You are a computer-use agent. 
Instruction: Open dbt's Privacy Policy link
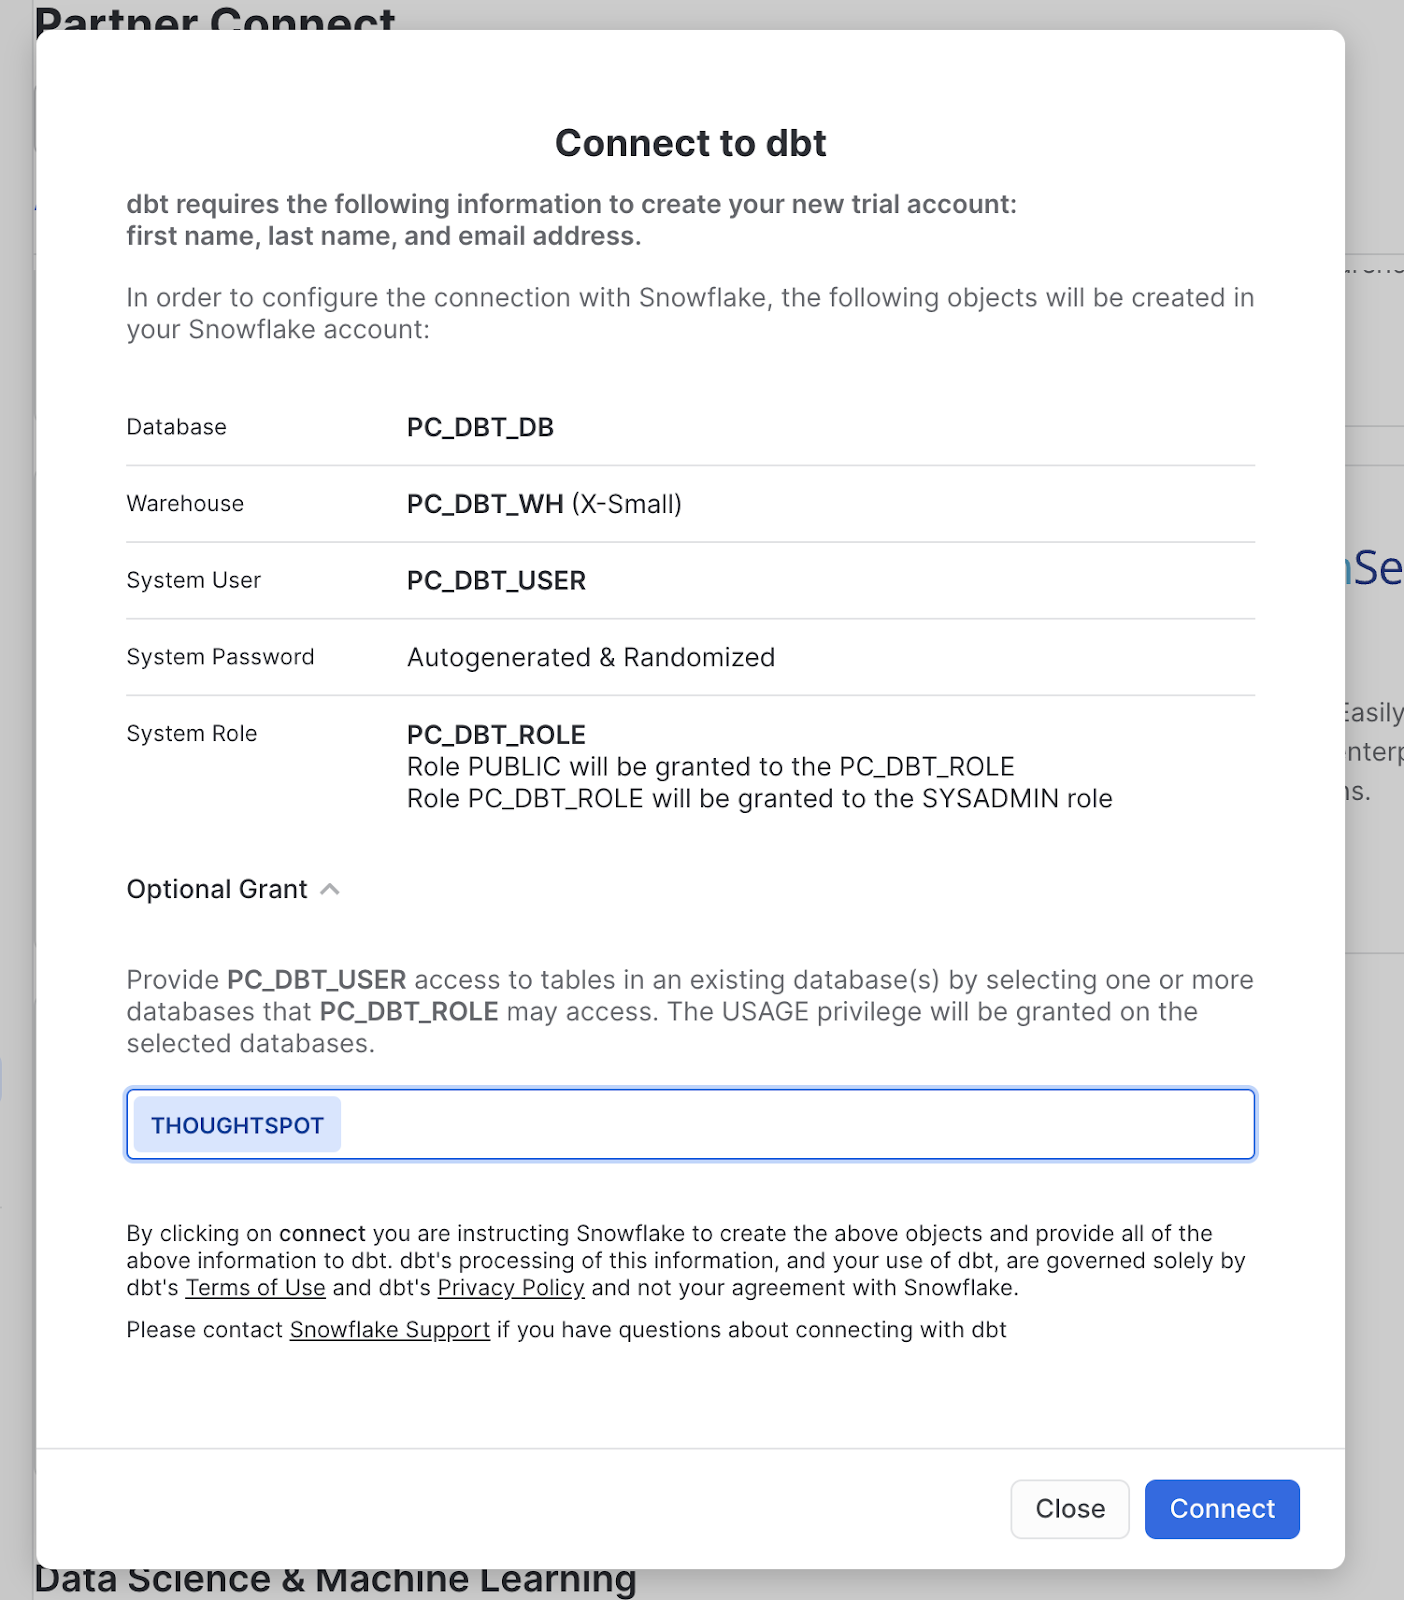tap(510, 1288)
